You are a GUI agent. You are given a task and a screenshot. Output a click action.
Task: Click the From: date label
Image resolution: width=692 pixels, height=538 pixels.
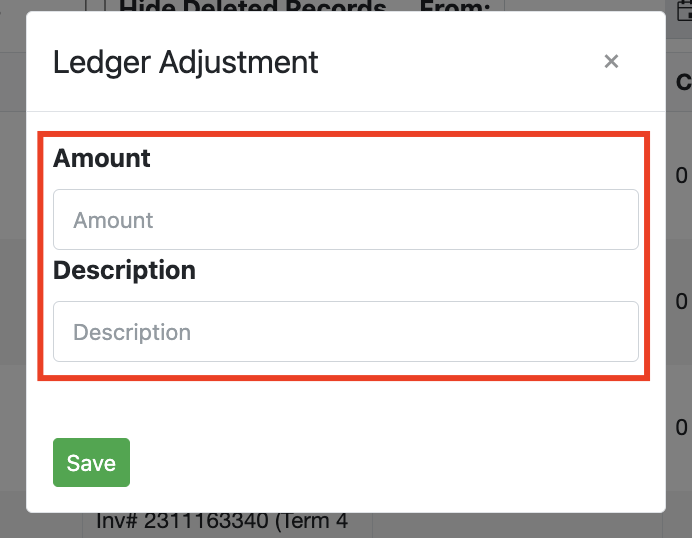point(455,7)
